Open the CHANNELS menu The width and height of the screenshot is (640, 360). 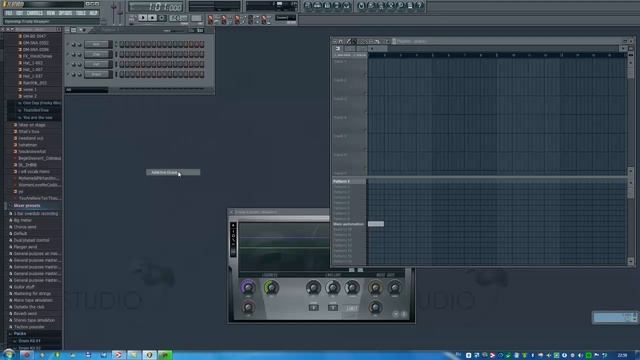point(35,13)
